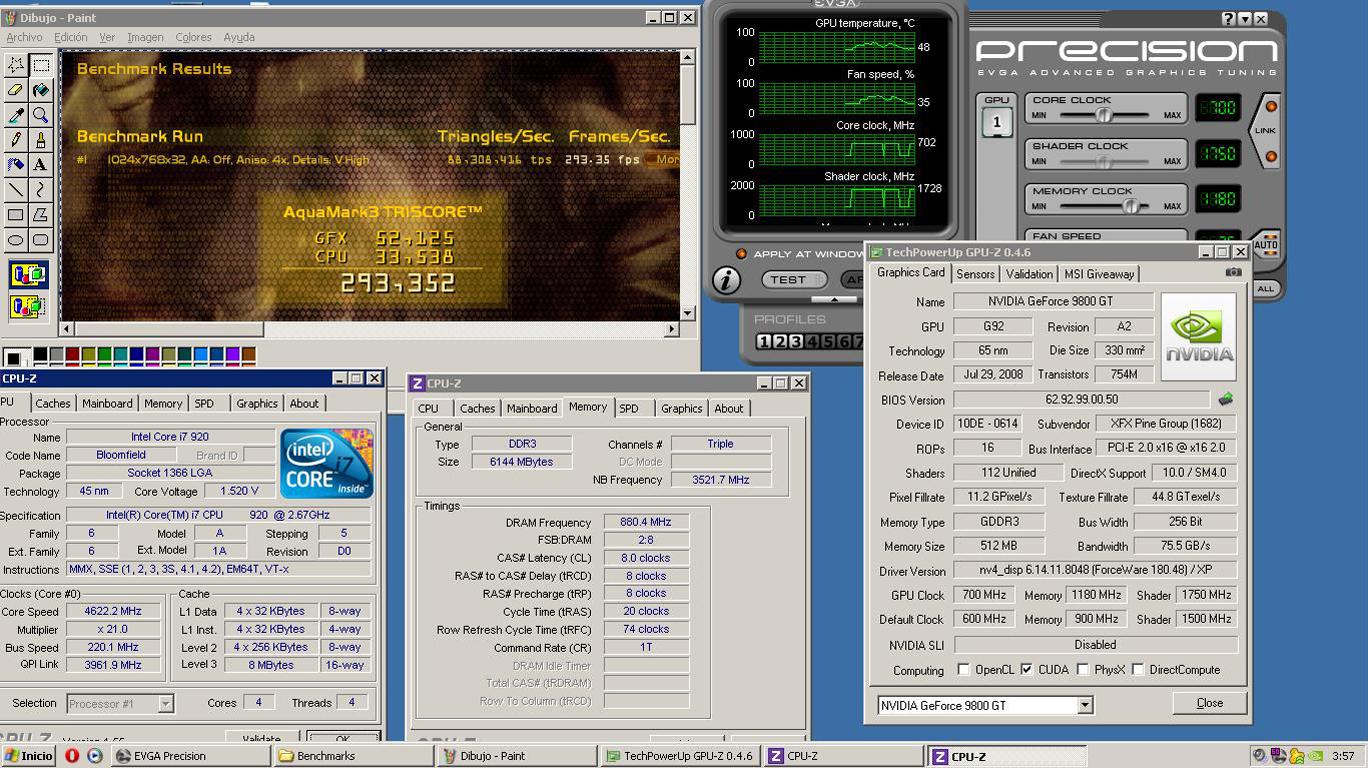Image resolution: width=1368 pixels, height=768 pixels.
Task: Click the ALL button in Precision
Action: (x=1266, y=288)
